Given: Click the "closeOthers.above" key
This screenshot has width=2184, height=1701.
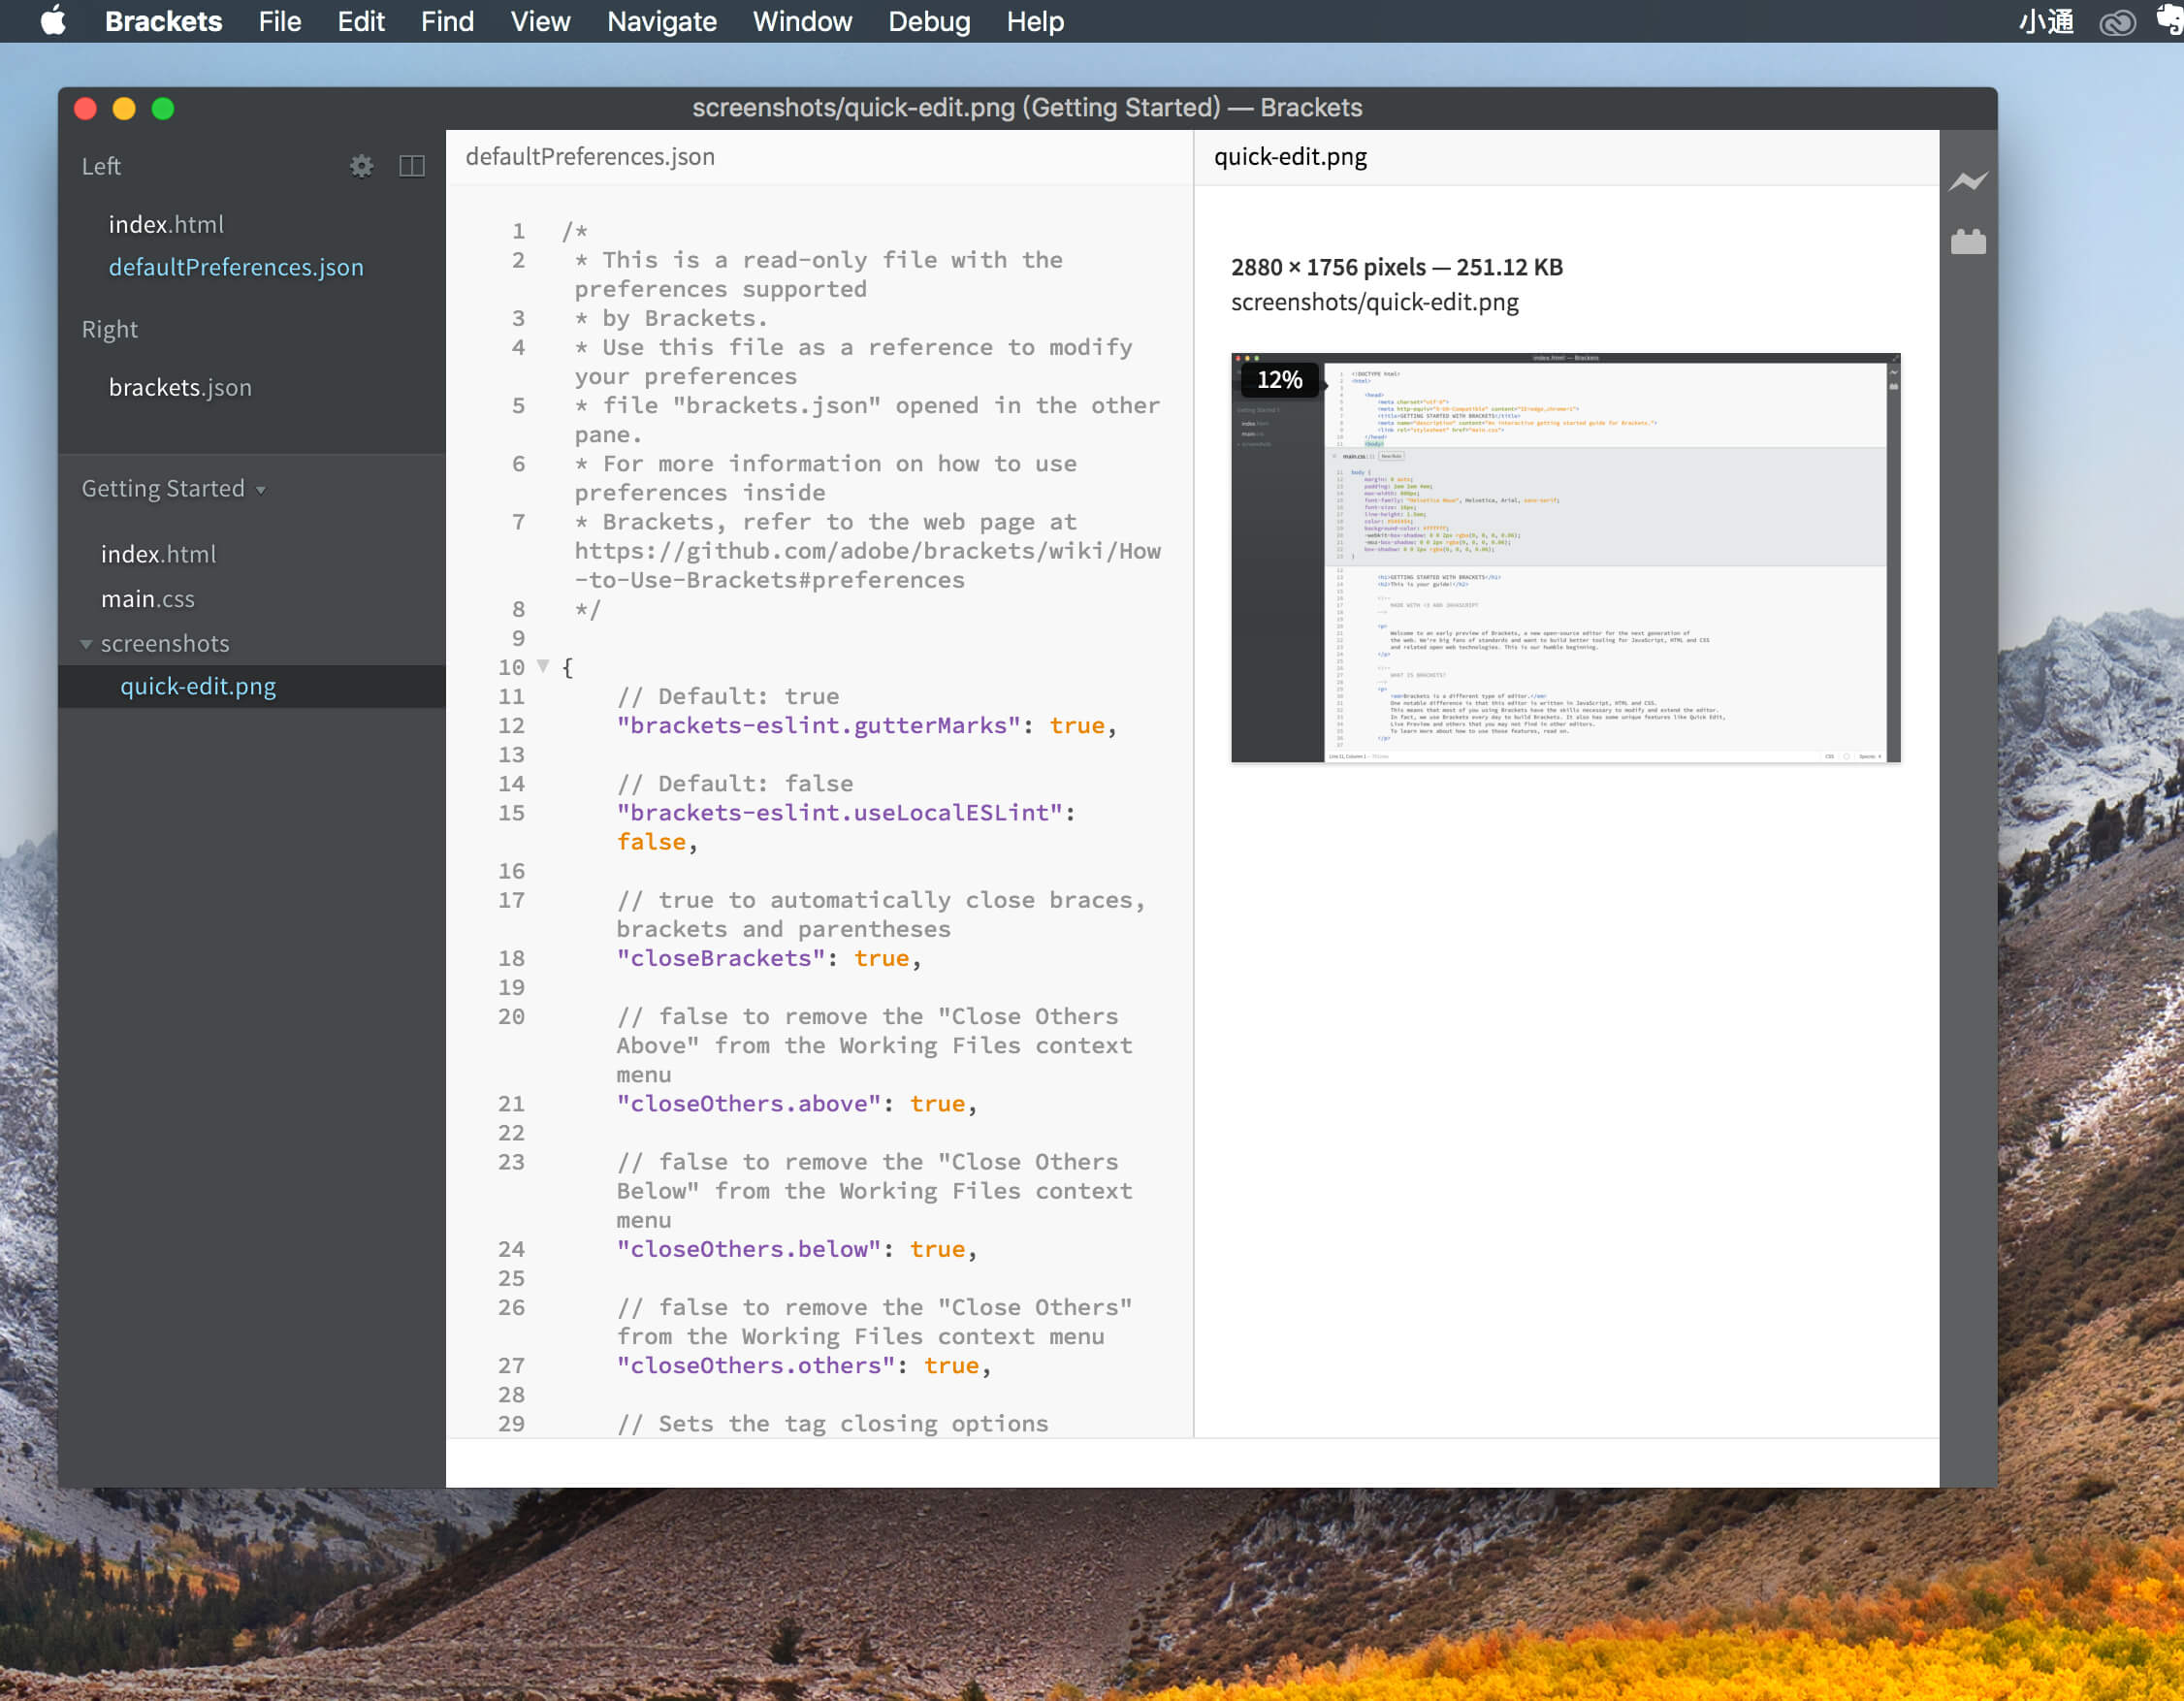Looking at the screenshot, I should click(x=749, y=1103).
